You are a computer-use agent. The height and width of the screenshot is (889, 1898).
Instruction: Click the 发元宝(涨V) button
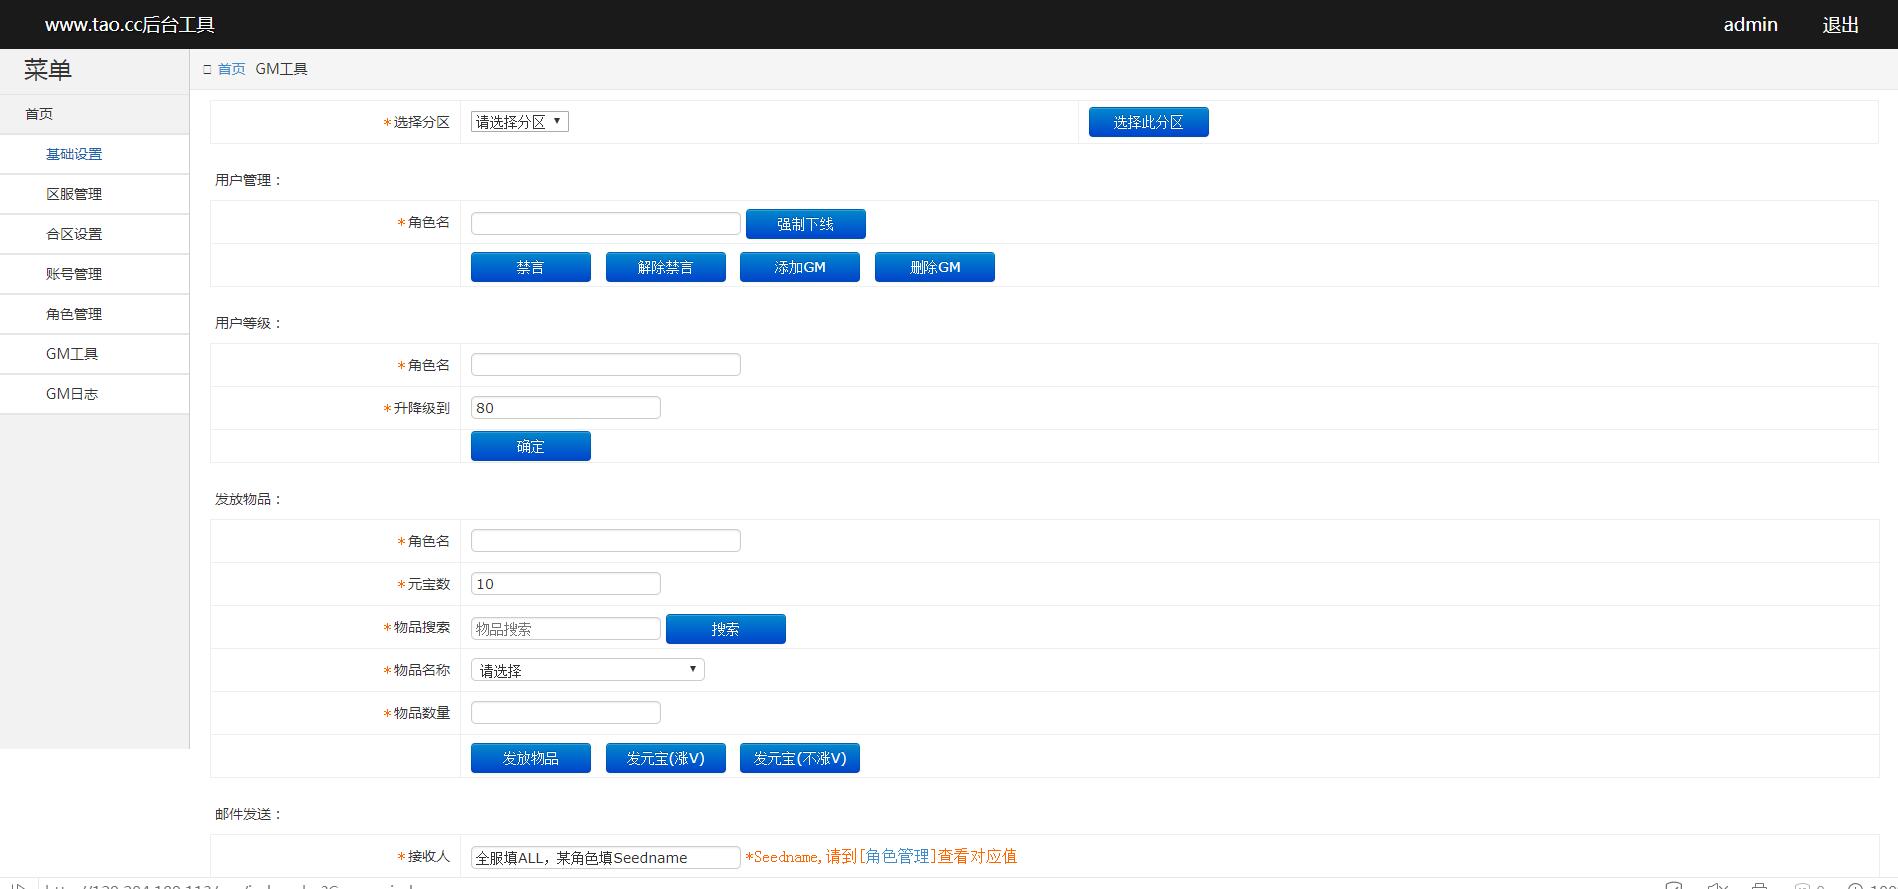[x=665, y=758]
